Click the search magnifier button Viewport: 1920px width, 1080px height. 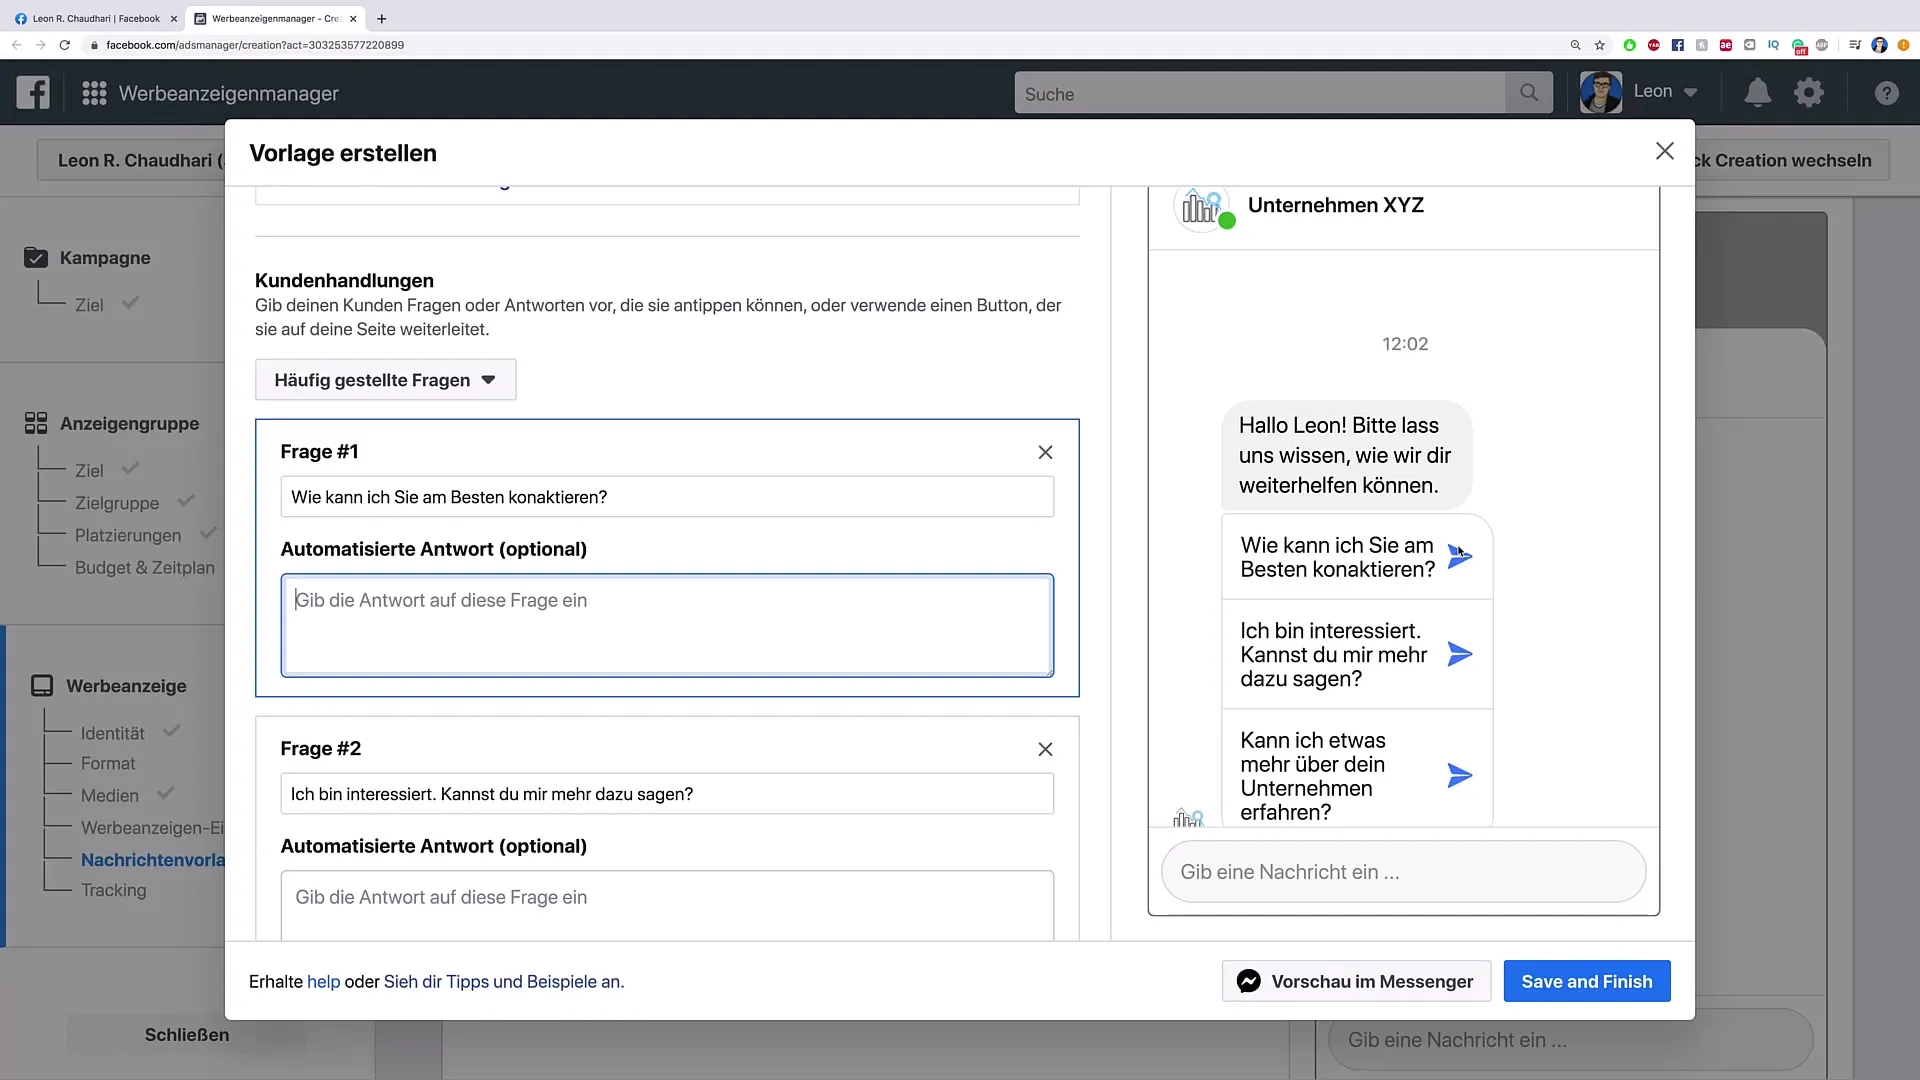1529,93
